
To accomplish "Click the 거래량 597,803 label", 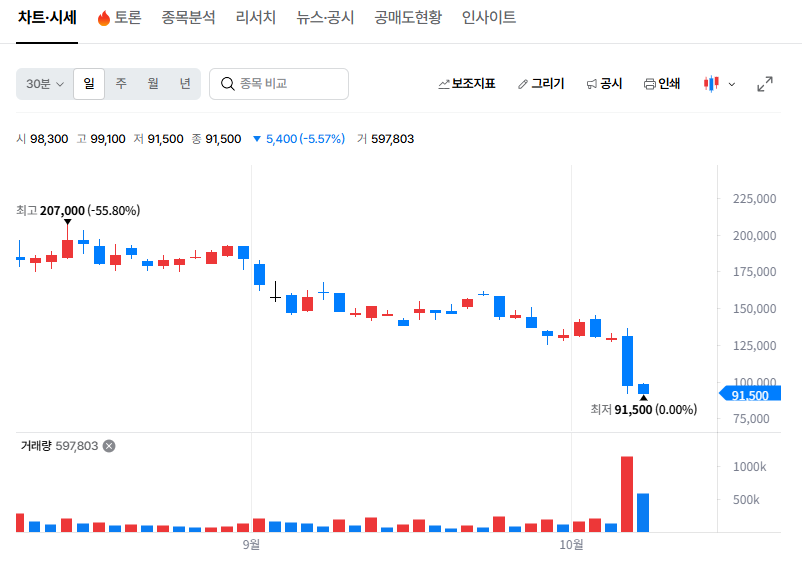I will pyautogui.click(x=59, y=446).
